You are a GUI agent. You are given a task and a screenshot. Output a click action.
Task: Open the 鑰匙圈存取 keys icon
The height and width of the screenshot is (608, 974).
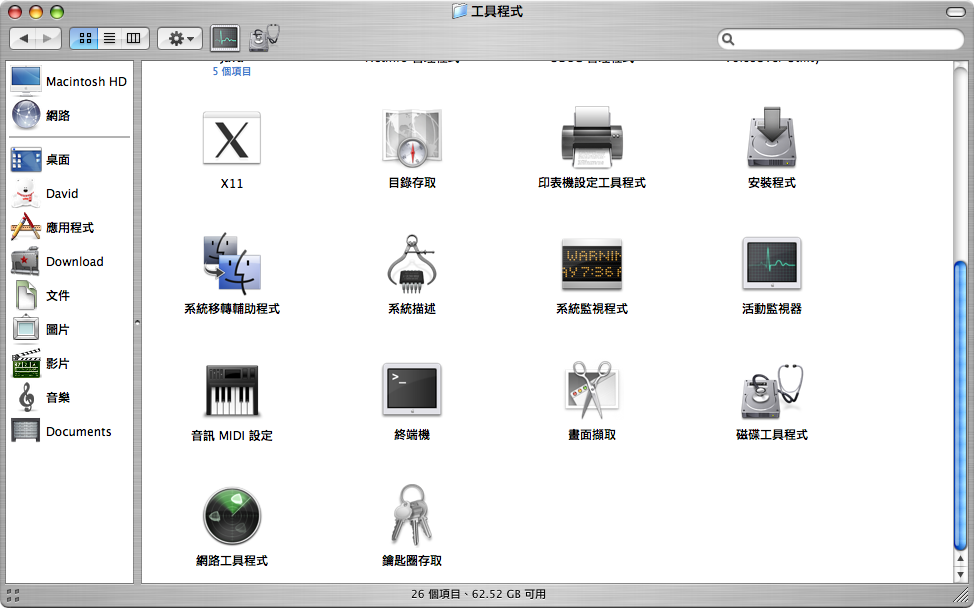click(412, 515)
